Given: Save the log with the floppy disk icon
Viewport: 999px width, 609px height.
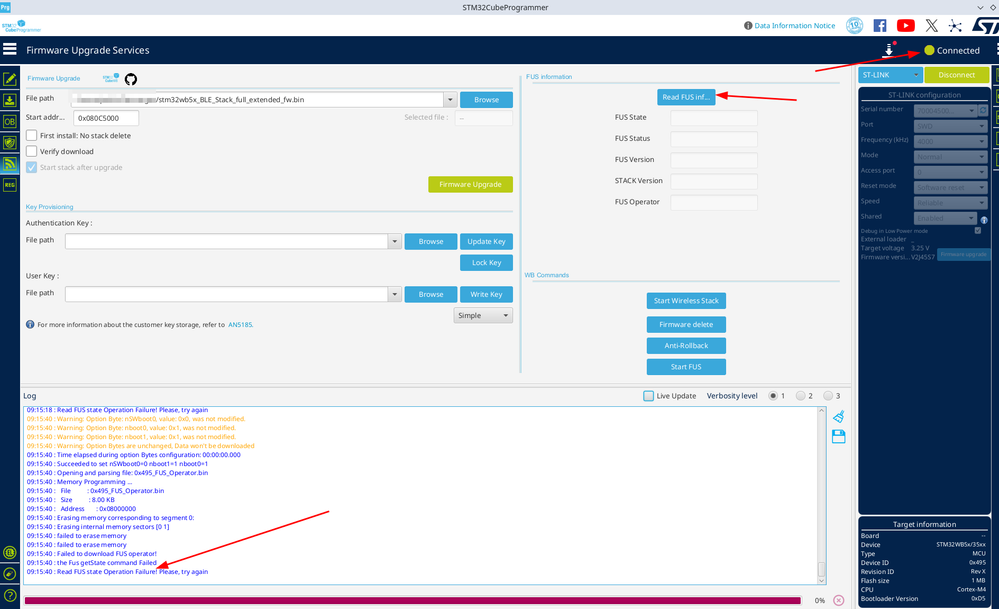Looking at the screenshot, I should [838, 436].
